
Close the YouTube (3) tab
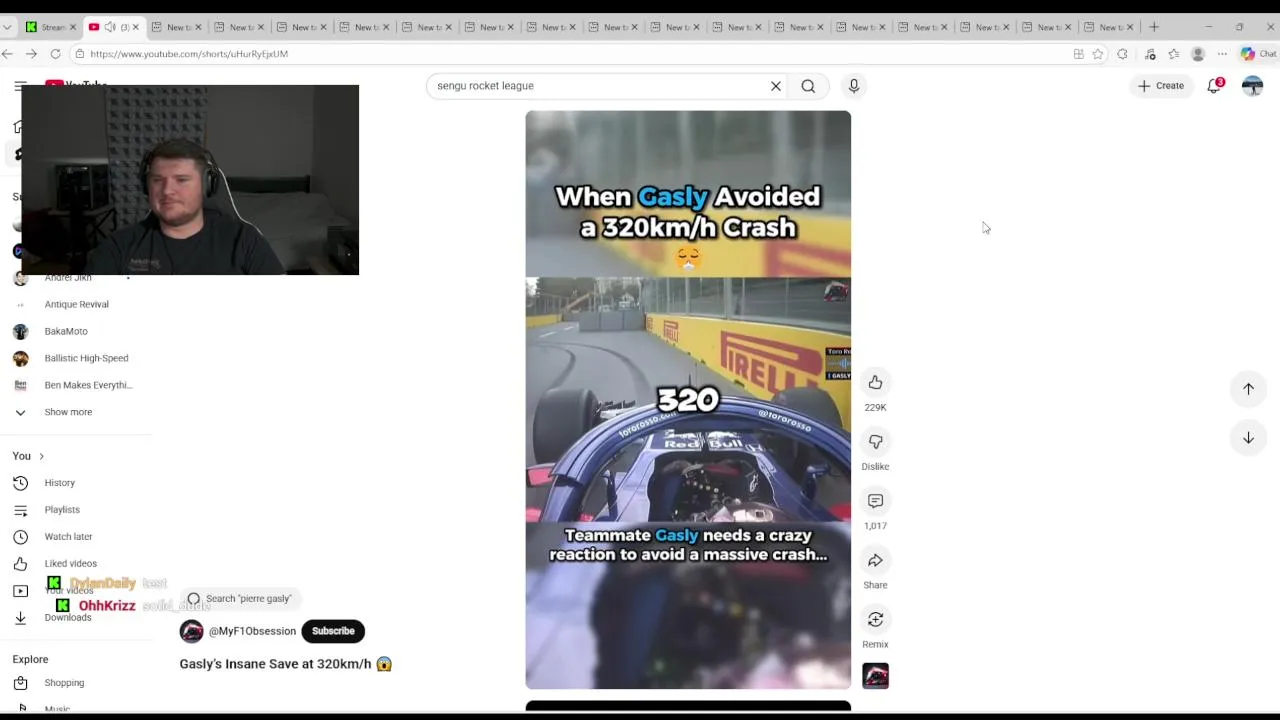pyautogui.click(x=135, y=27)
